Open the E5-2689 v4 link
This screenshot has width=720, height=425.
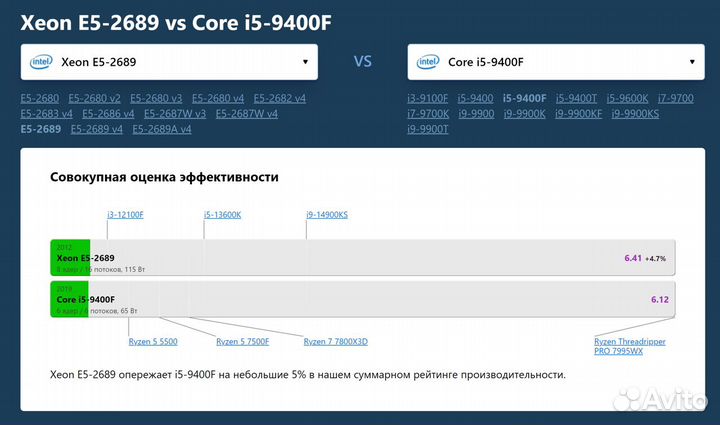coord(96,129)
